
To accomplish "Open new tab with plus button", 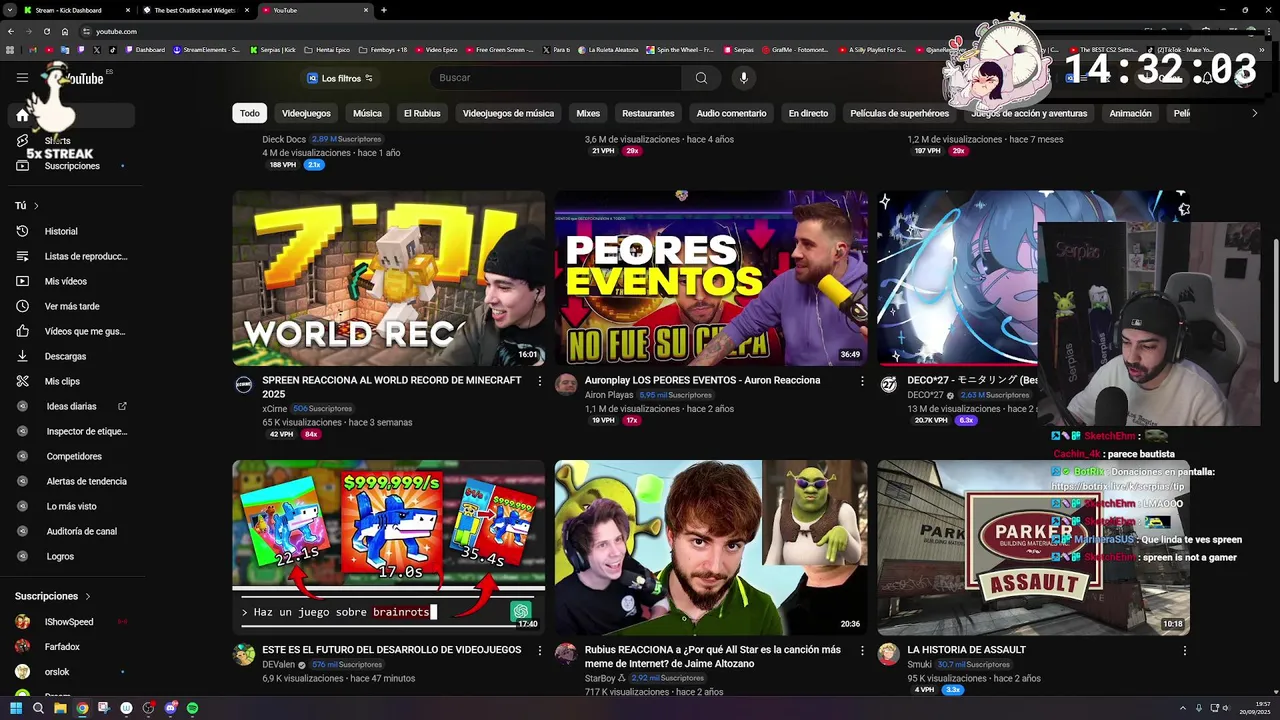I will point(384,10).
